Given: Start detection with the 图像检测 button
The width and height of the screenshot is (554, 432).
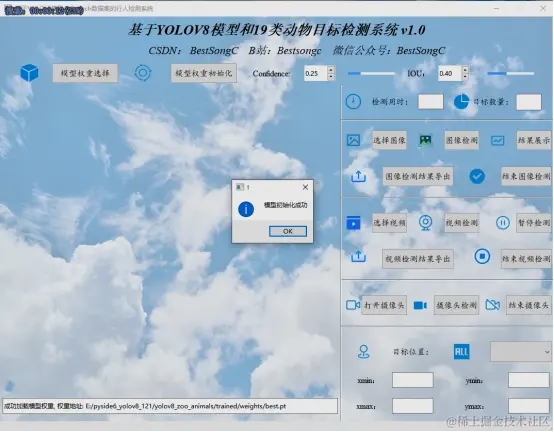Looking at the screenshot, I should point(461,140).
